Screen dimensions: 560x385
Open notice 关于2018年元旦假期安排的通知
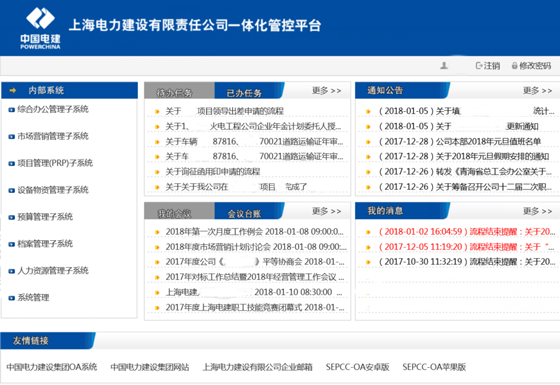464,157
